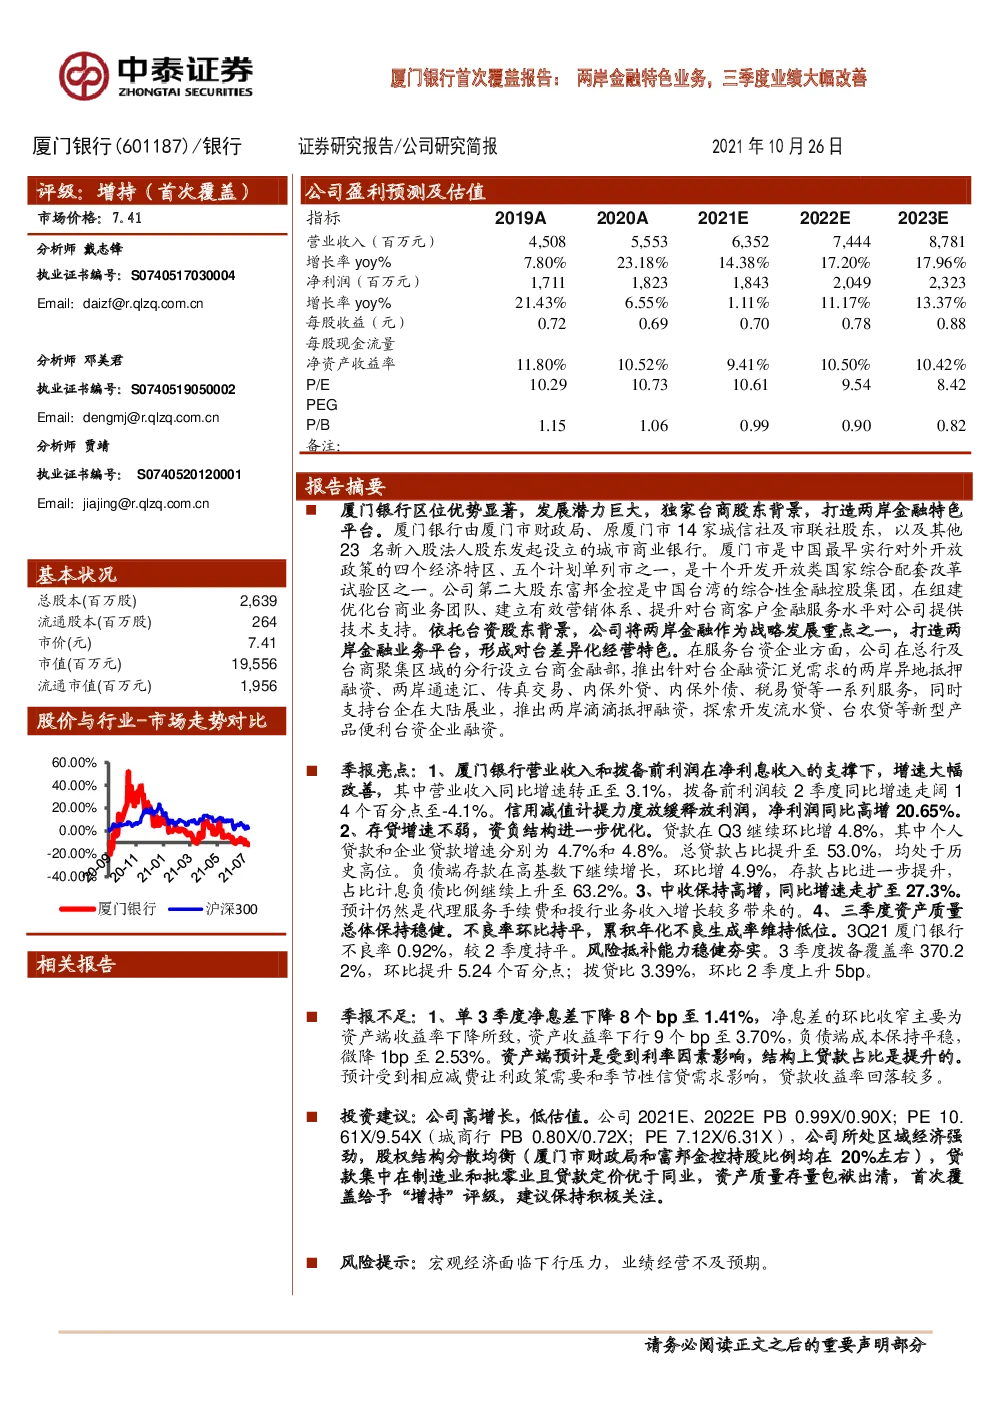Click certificate number S0740519050002
The width and height of the screenshot is (992, 1403).
(183, 389)
